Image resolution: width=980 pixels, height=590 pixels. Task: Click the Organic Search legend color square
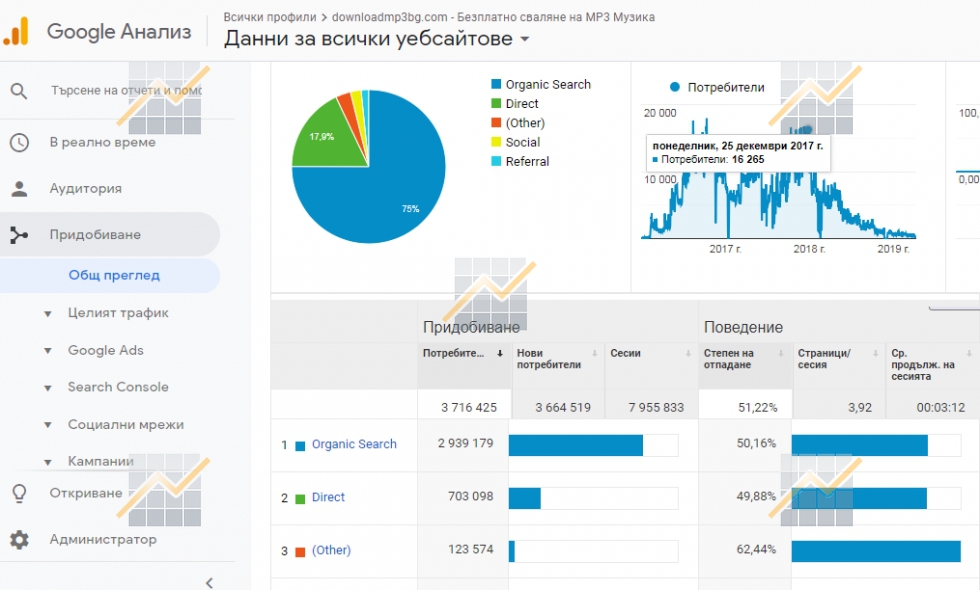(496, 84)
